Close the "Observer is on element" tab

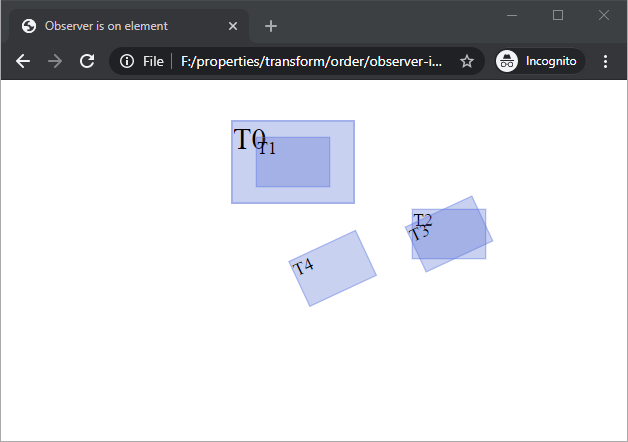pos(233,26)
